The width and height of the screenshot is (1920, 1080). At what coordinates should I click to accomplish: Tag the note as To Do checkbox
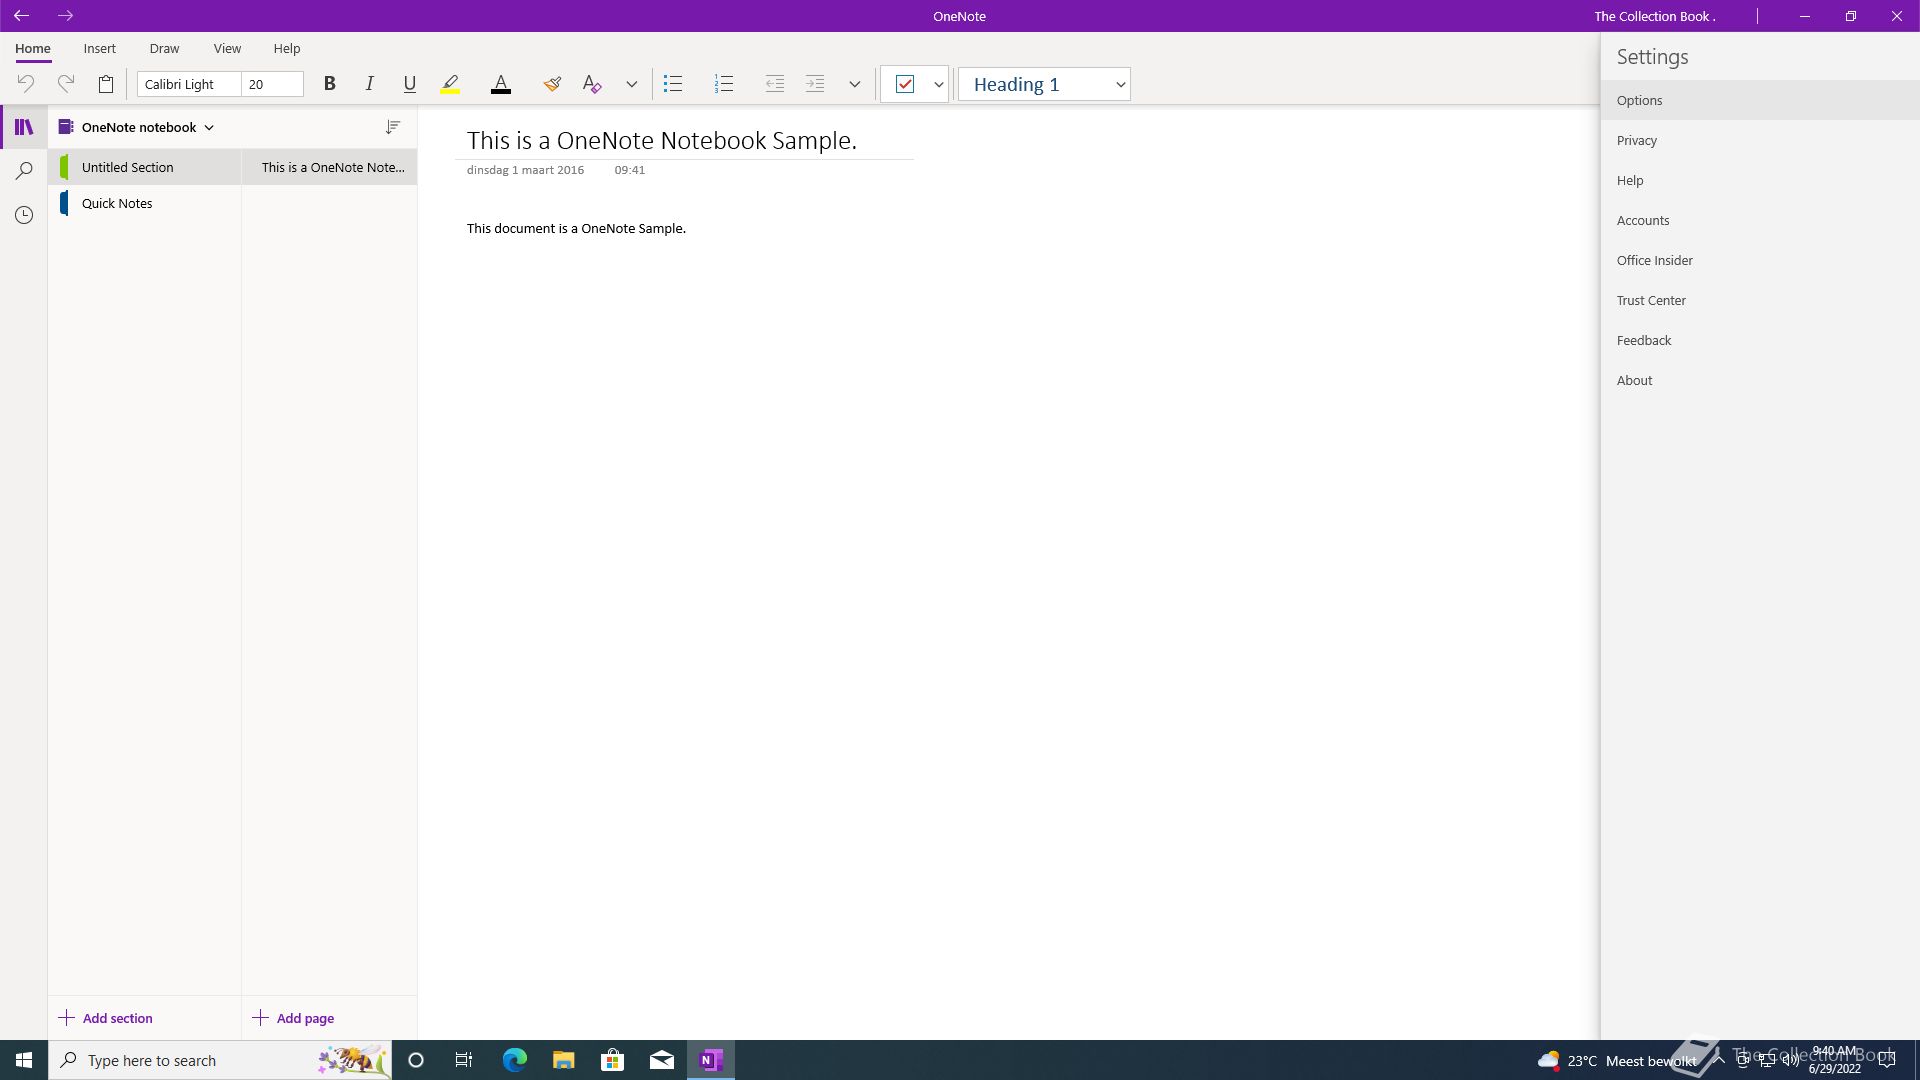coord(905,84)
